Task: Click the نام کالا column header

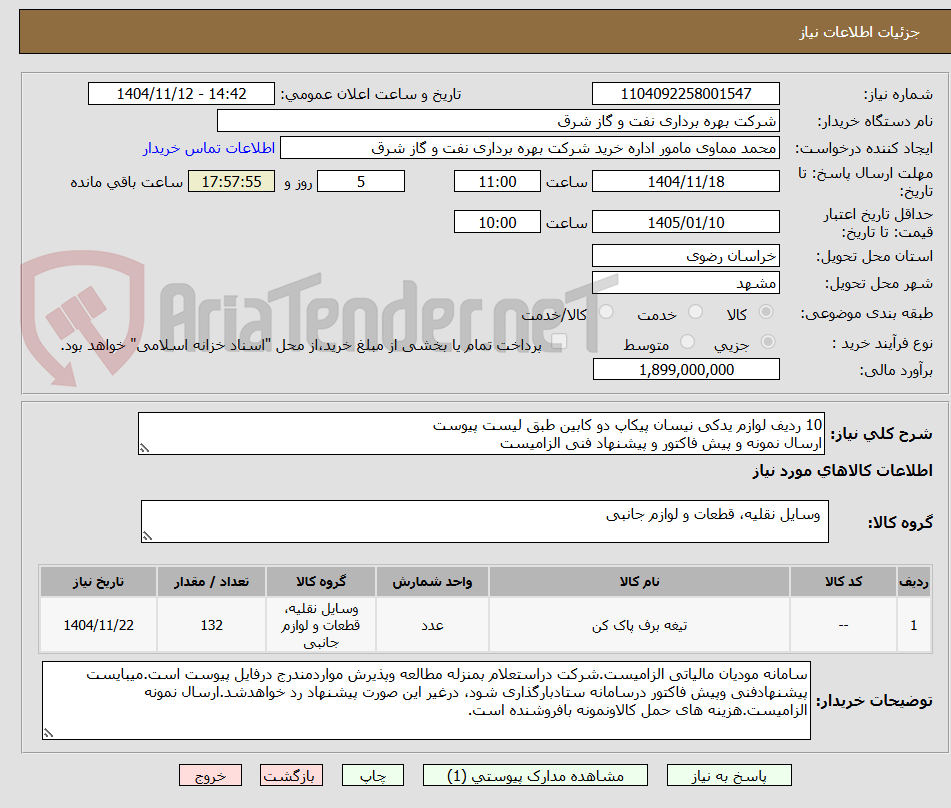Action: coord(639,582)
